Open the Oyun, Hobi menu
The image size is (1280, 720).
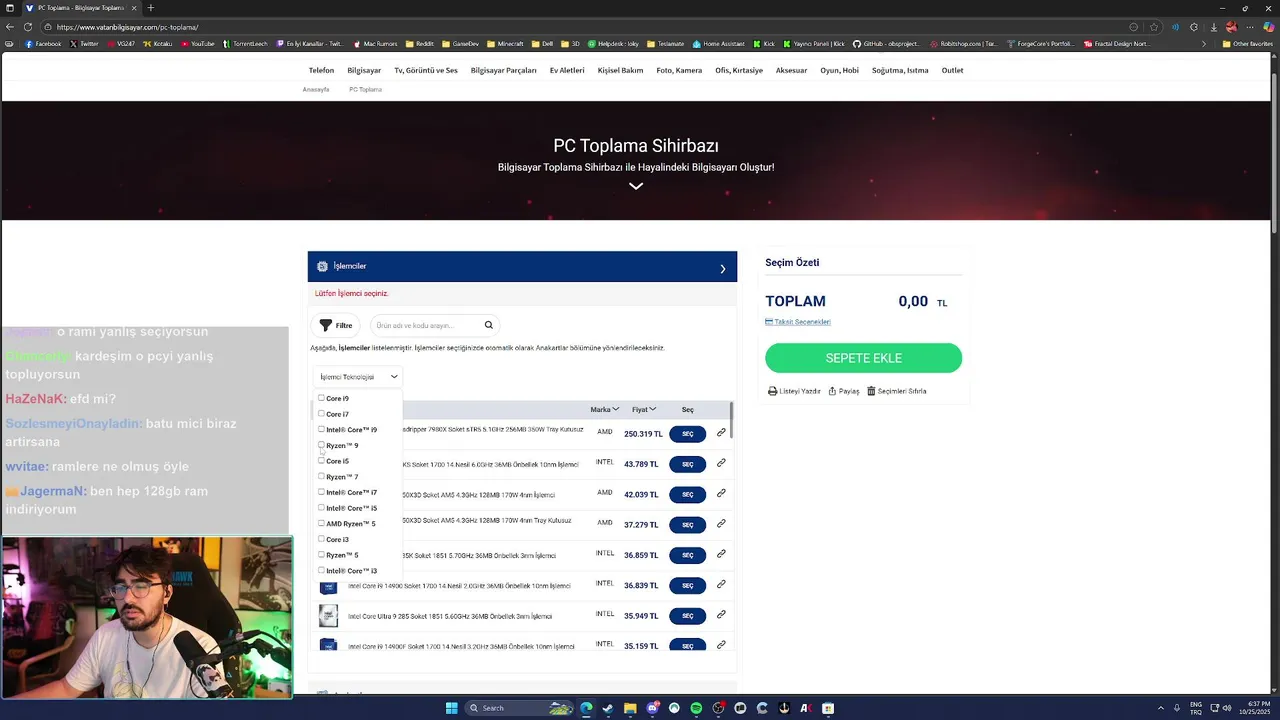(x=840, y=70)
